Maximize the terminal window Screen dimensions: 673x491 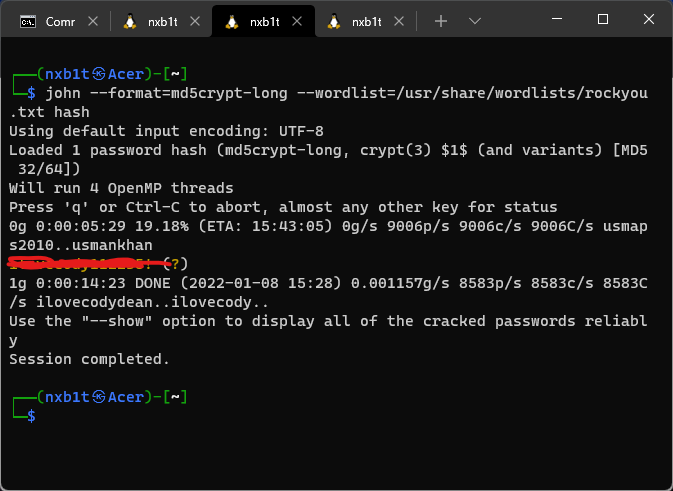click(x=603, y=20)
